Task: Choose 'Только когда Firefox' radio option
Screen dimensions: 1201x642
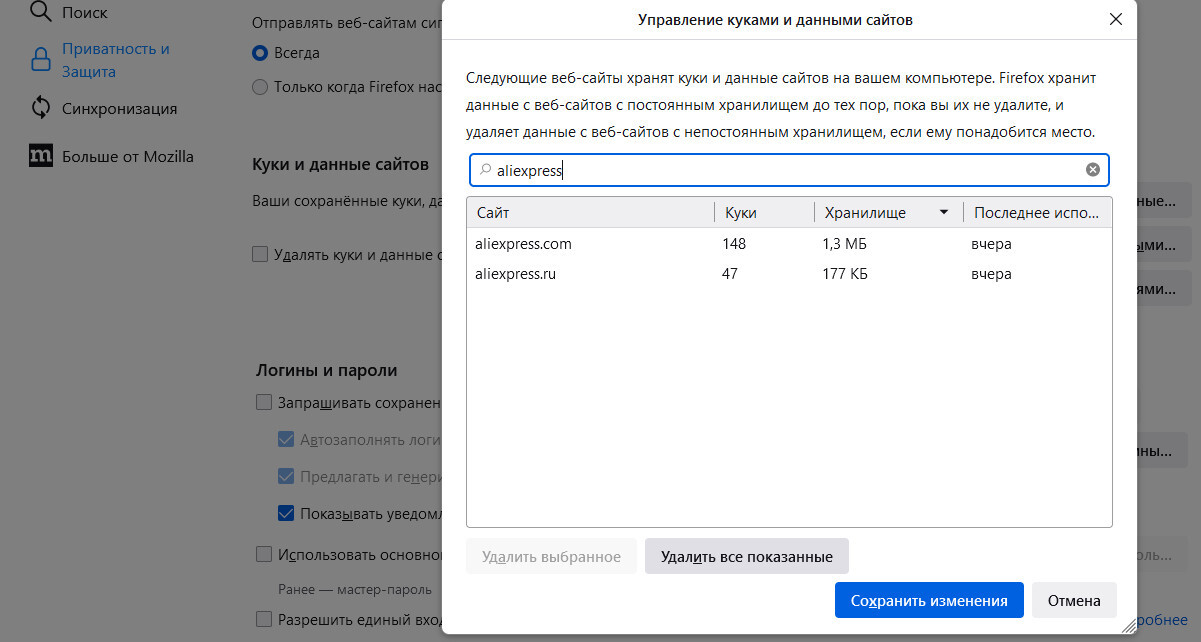Action: (261, 87)
